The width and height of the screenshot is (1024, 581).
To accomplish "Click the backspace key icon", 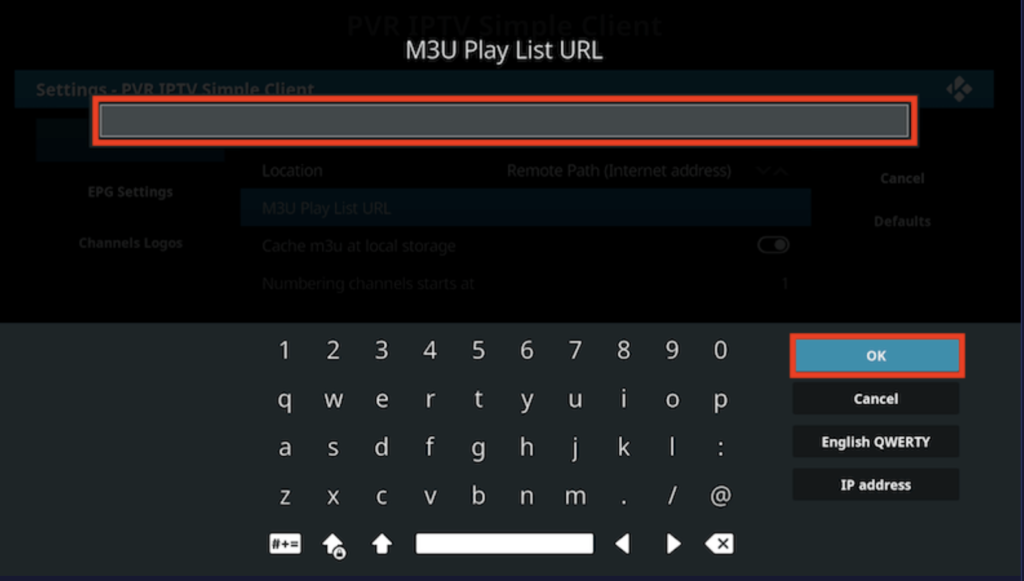I will point(720,544).
